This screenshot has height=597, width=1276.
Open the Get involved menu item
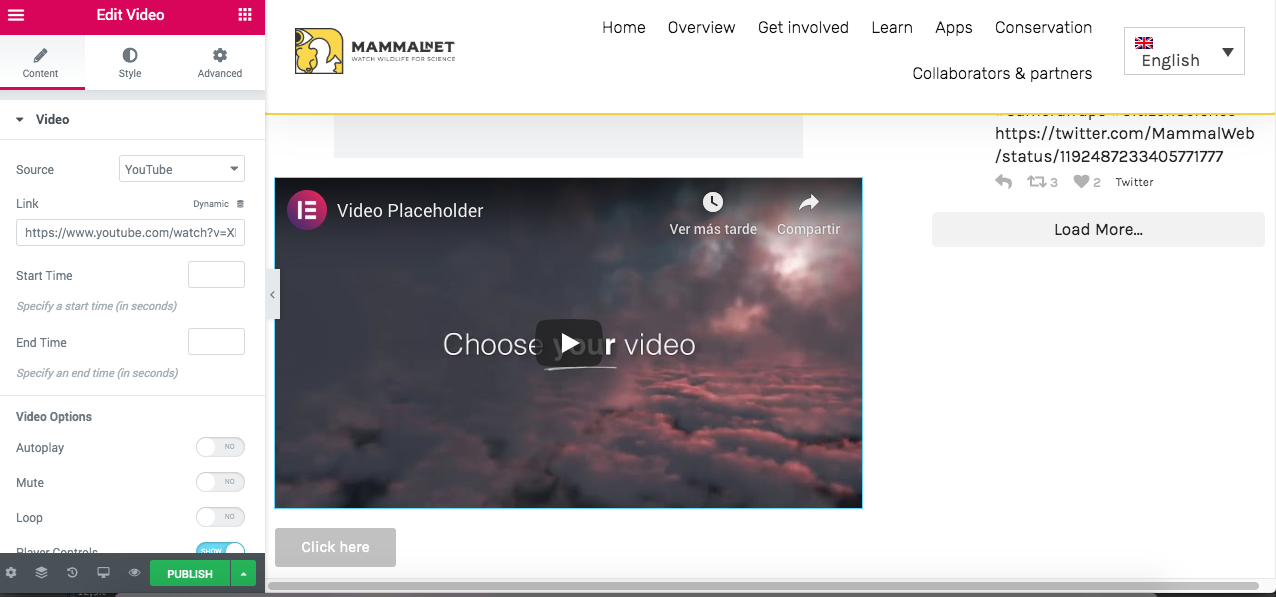(803, 28)
